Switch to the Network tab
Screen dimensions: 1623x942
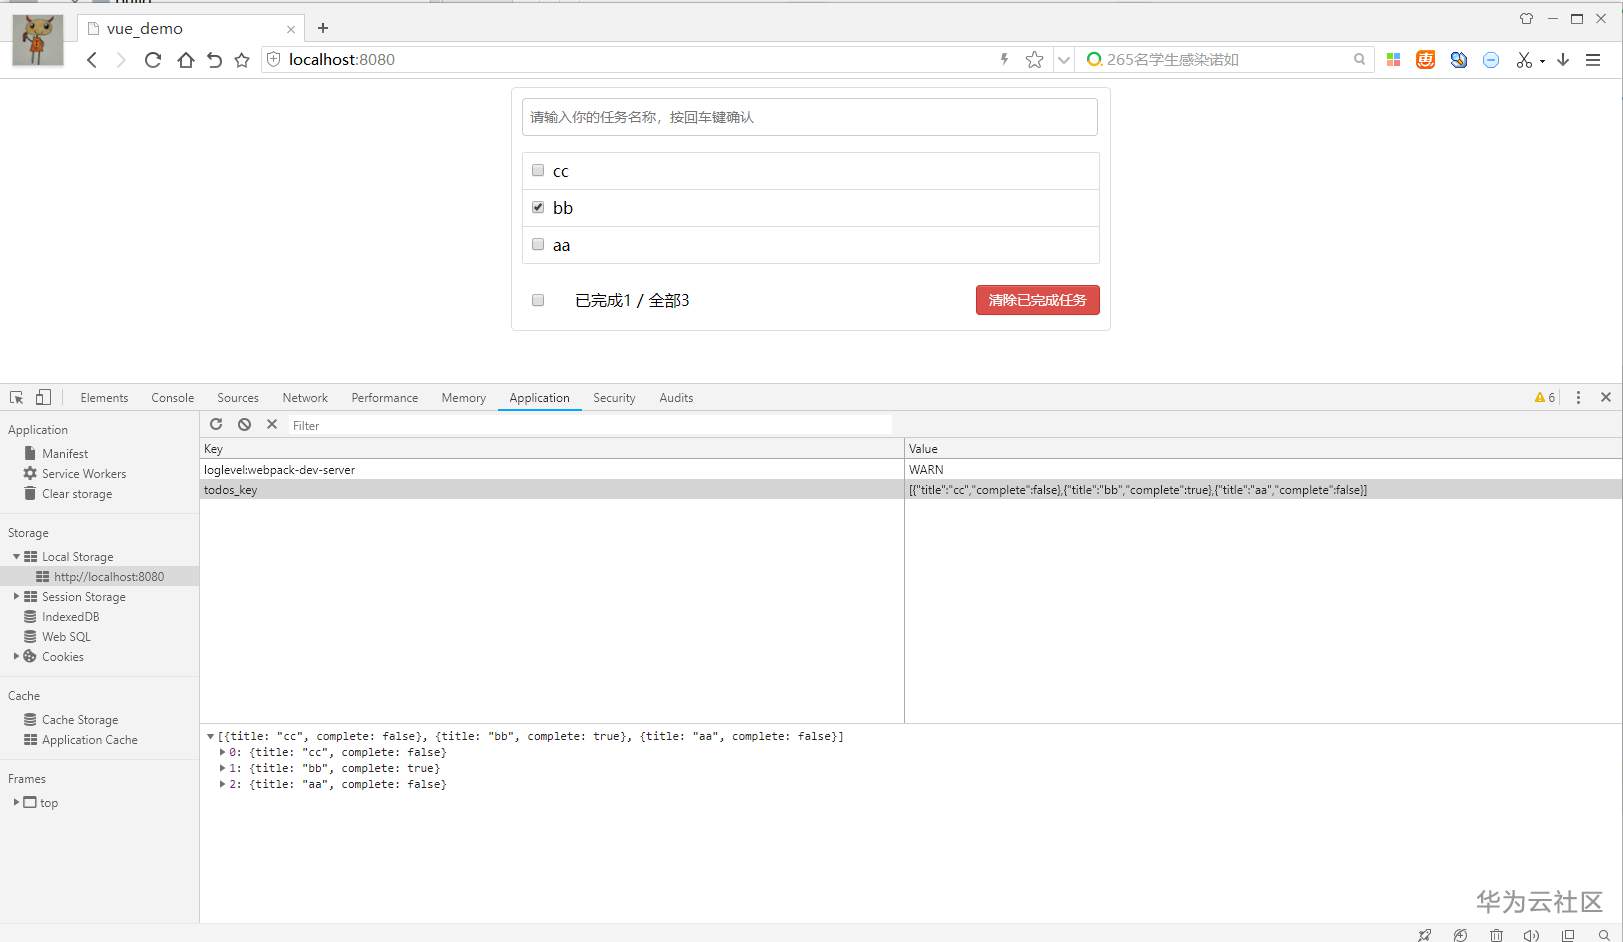pyautogui.click(x=305, y=397)
